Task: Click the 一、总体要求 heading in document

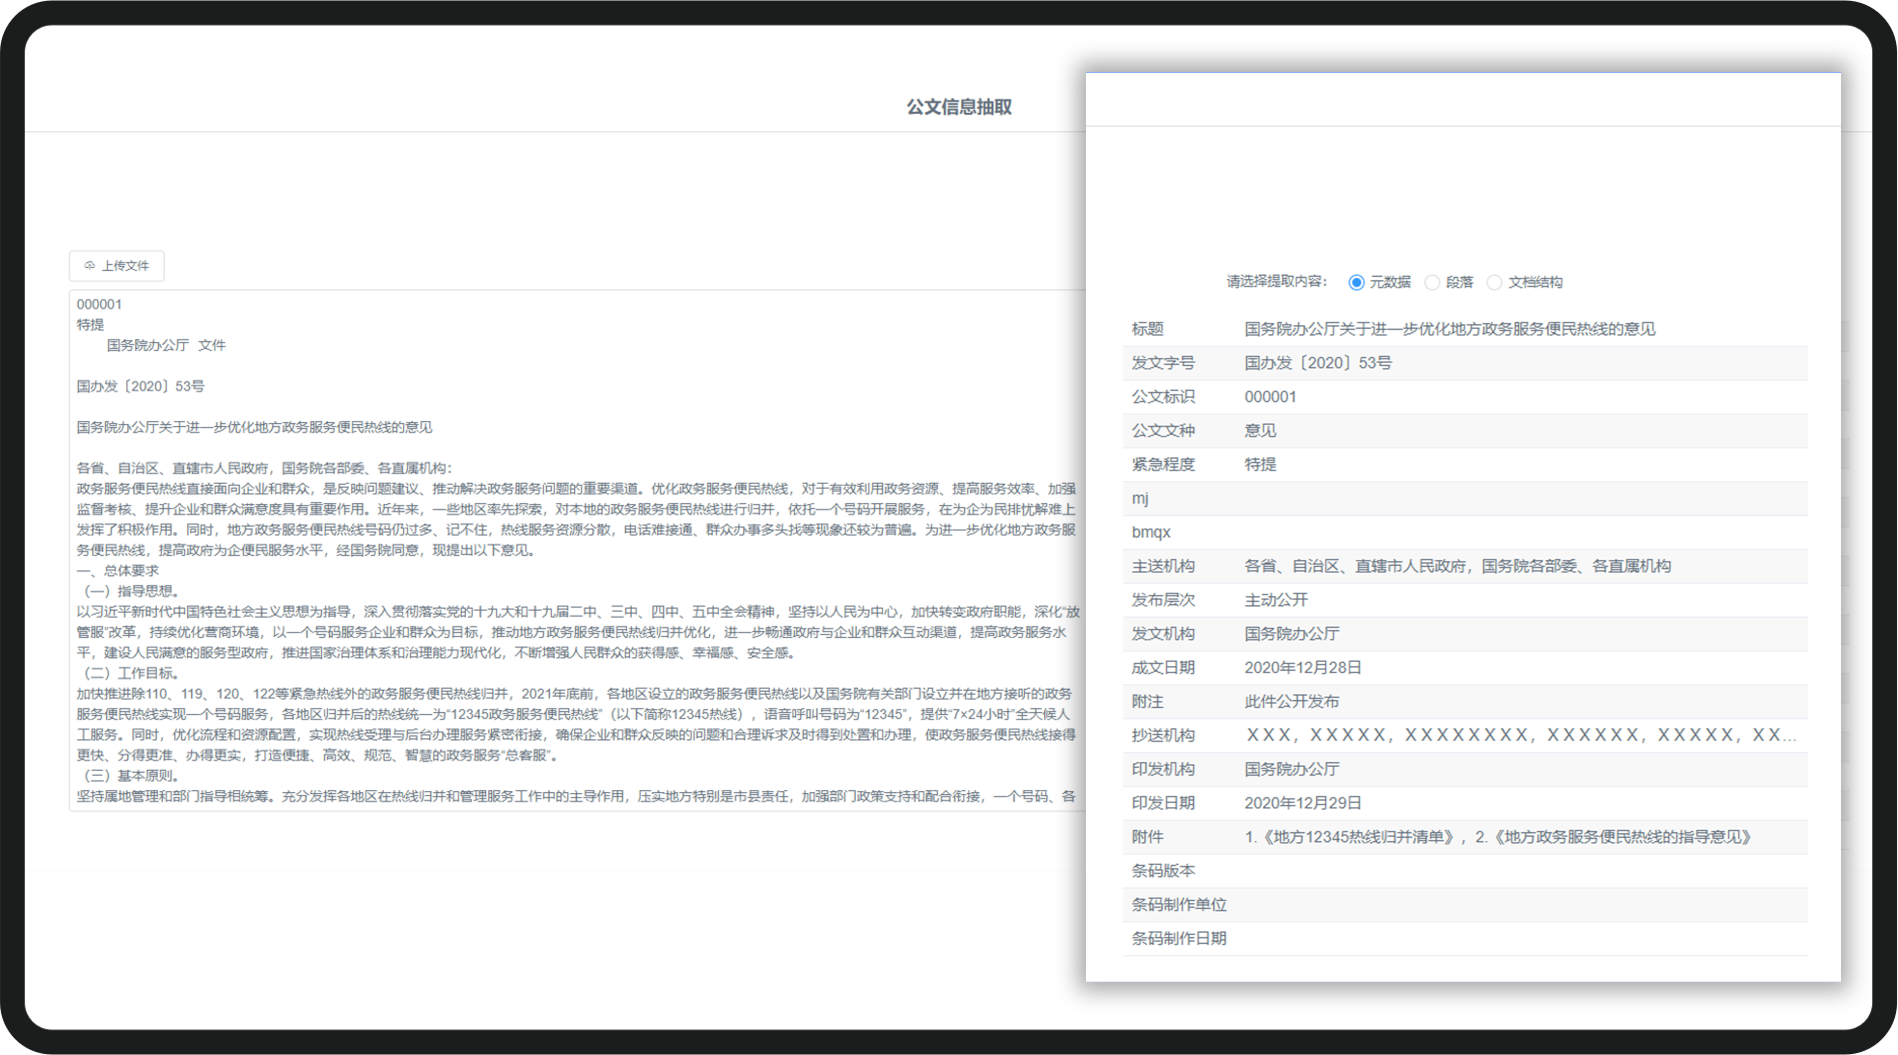Action: (x=117, y=571)
